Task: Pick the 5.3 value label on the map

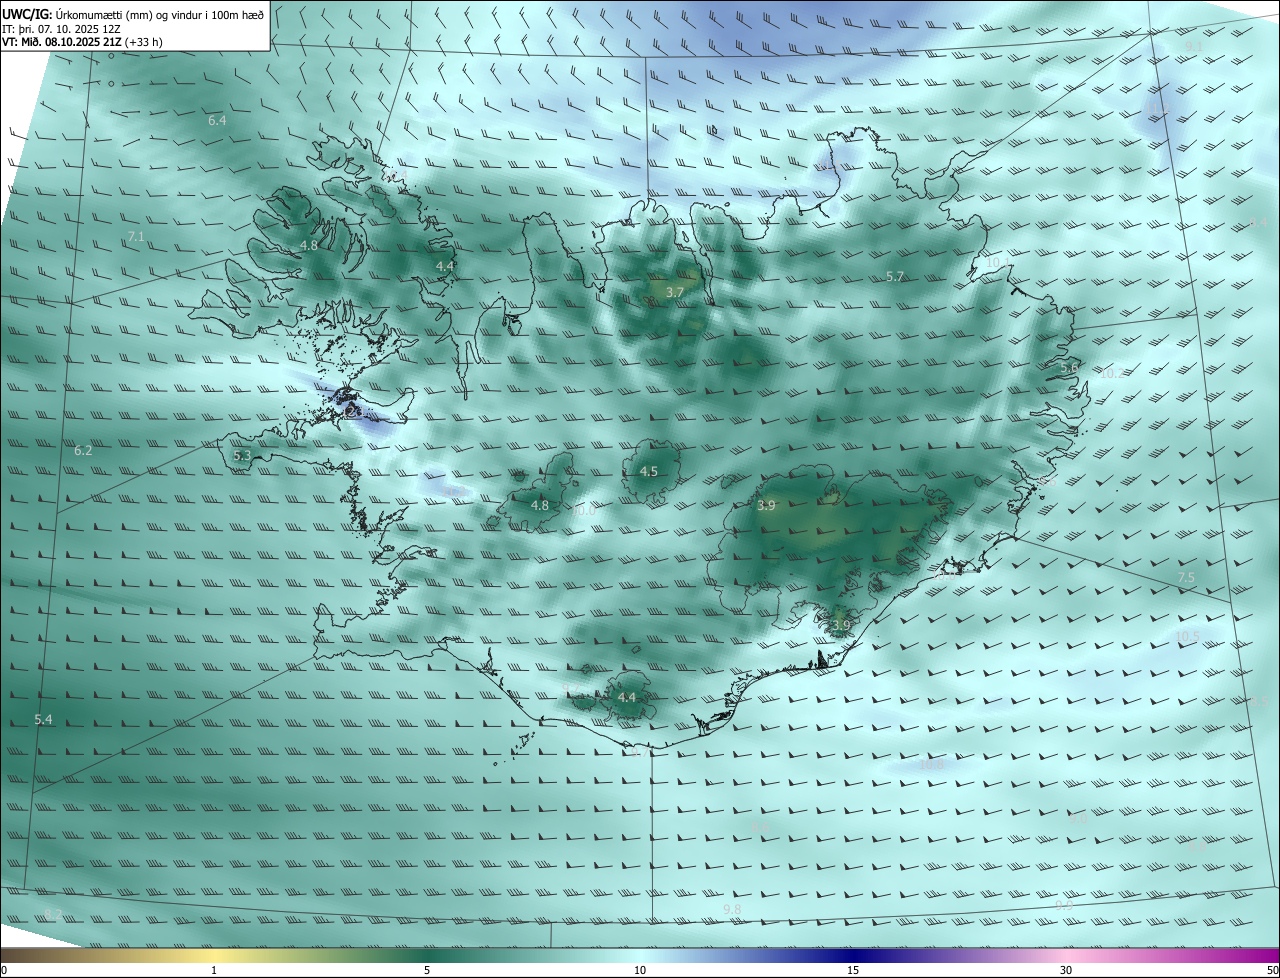Action: (242, 456)
